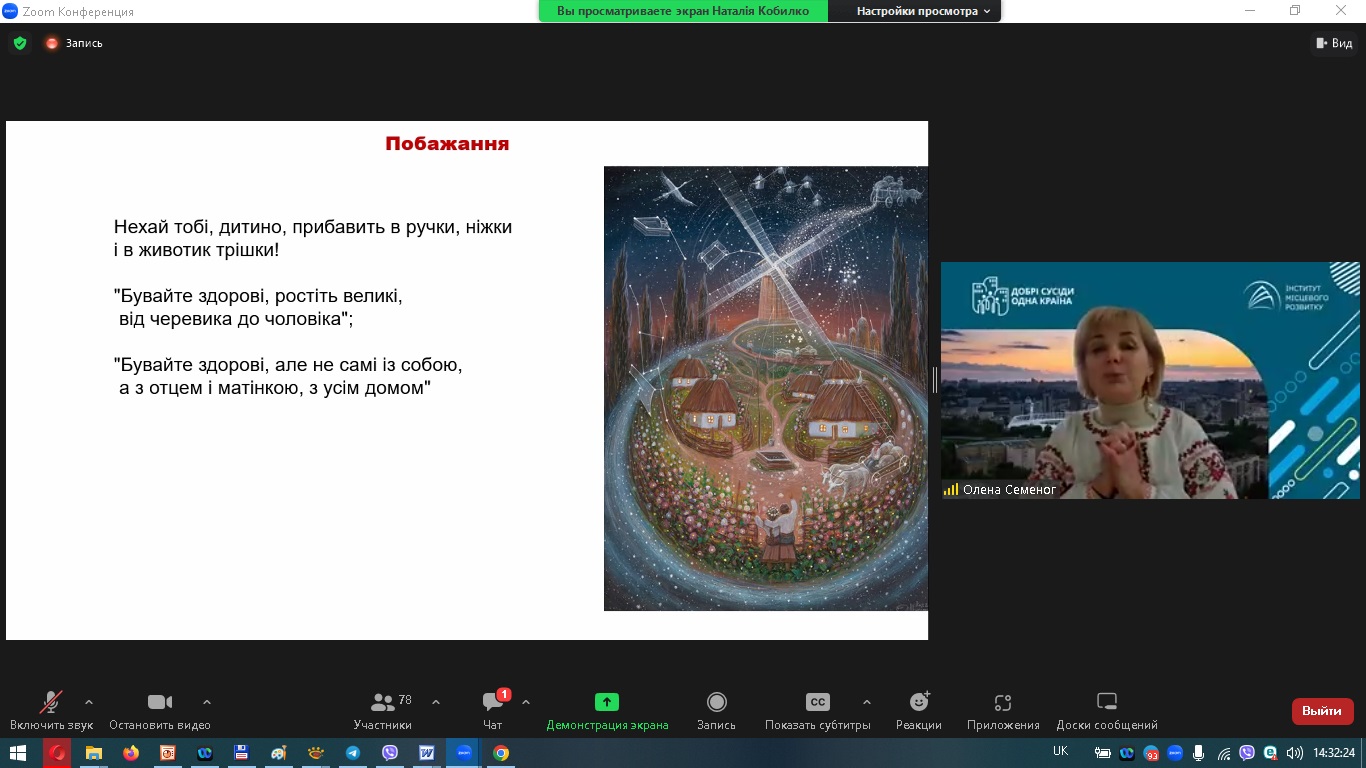This screenshot has width=1366, height=768.
Task: Expand the subtitles options arrow
Action: 866,701
